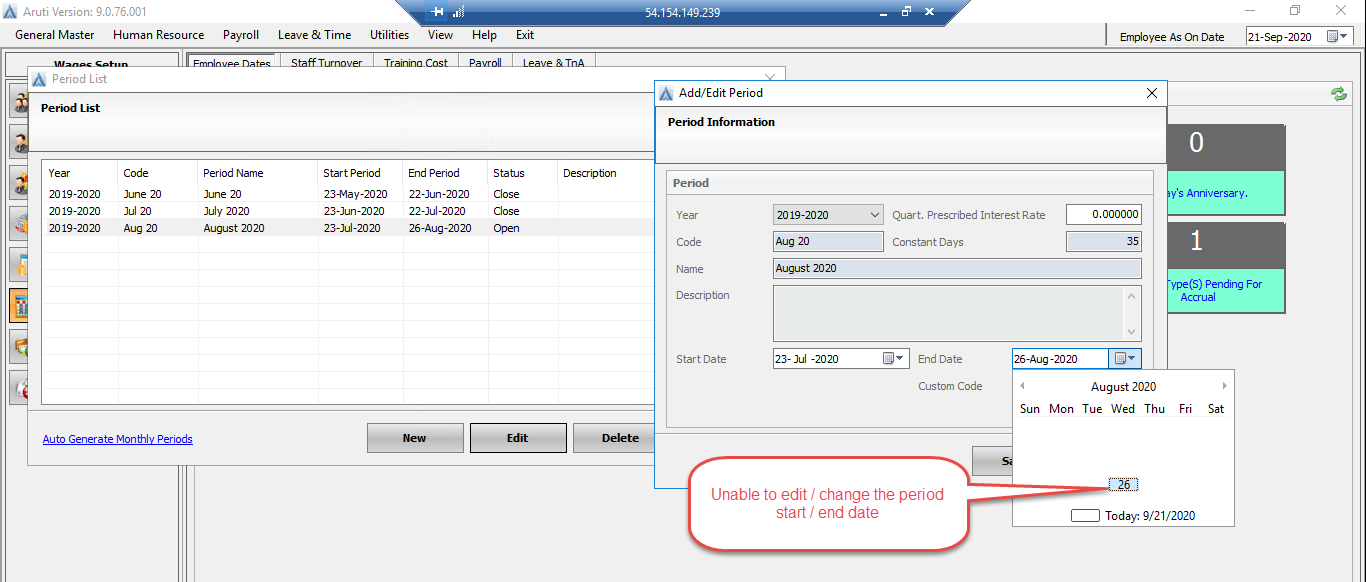The height and width of the screenshot is (582, 1366).
Task: Check the Today checkbox in the calendar popup
Action: point(1085,515)
